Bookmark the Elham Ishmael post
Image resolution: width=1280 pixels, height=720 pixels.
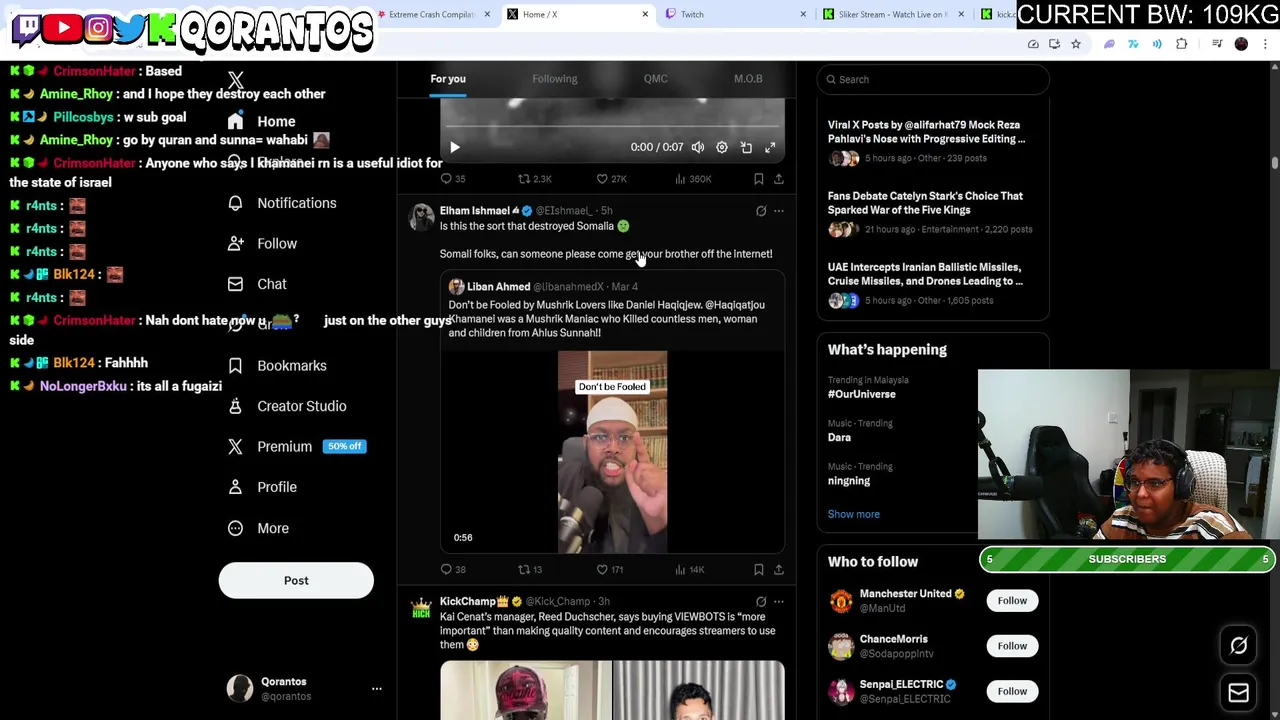[x=759, y=569]
